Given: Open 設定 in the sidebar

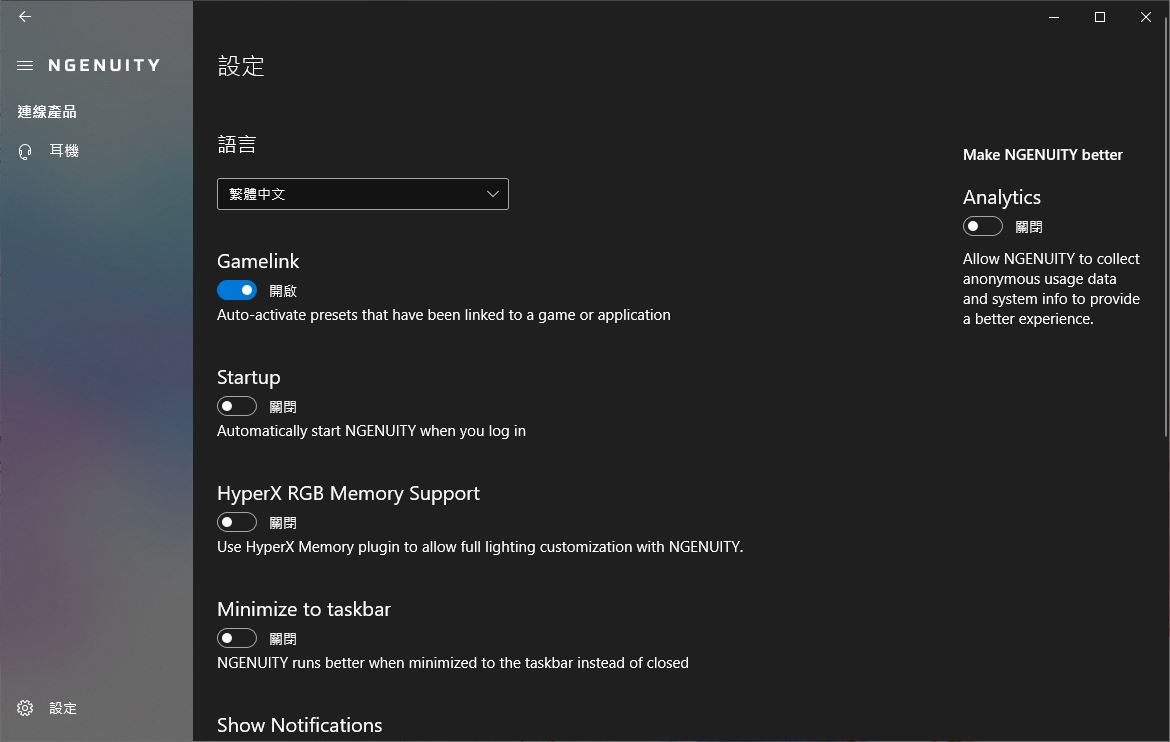Looking at the screenshot, I should (x=63, y=708).
